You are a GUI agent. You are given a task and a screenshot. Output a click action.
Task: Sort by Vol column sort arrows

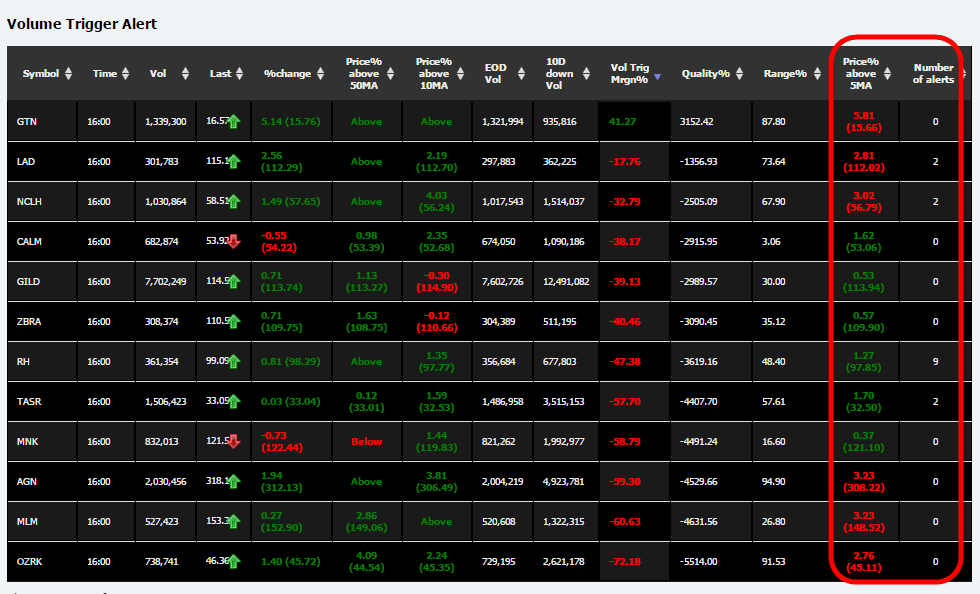pyautogui.click(x=185, y=74)
